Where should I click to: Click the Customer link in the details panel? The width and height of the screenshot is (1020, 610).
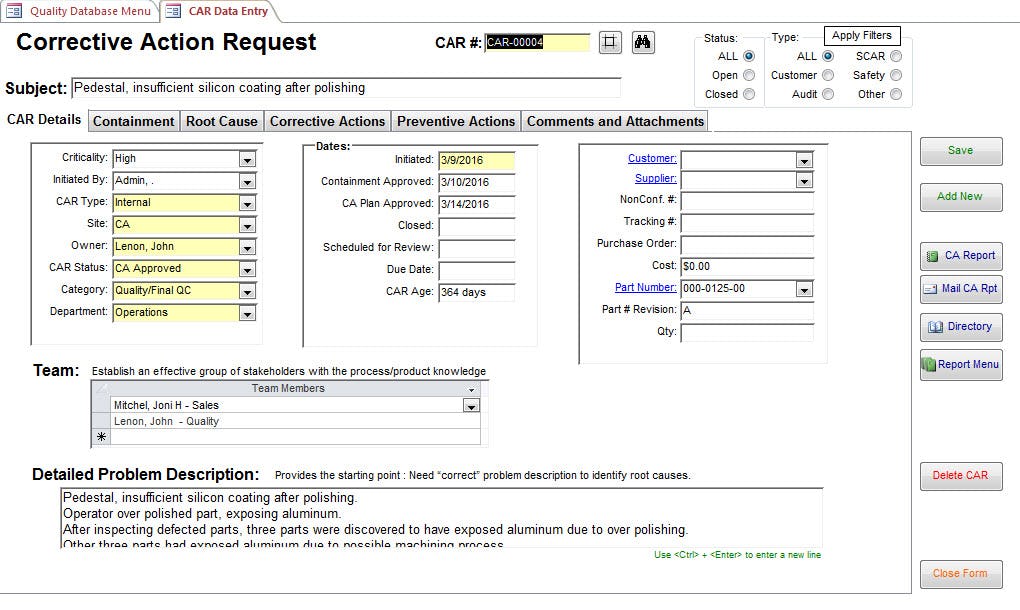(653, 157)
